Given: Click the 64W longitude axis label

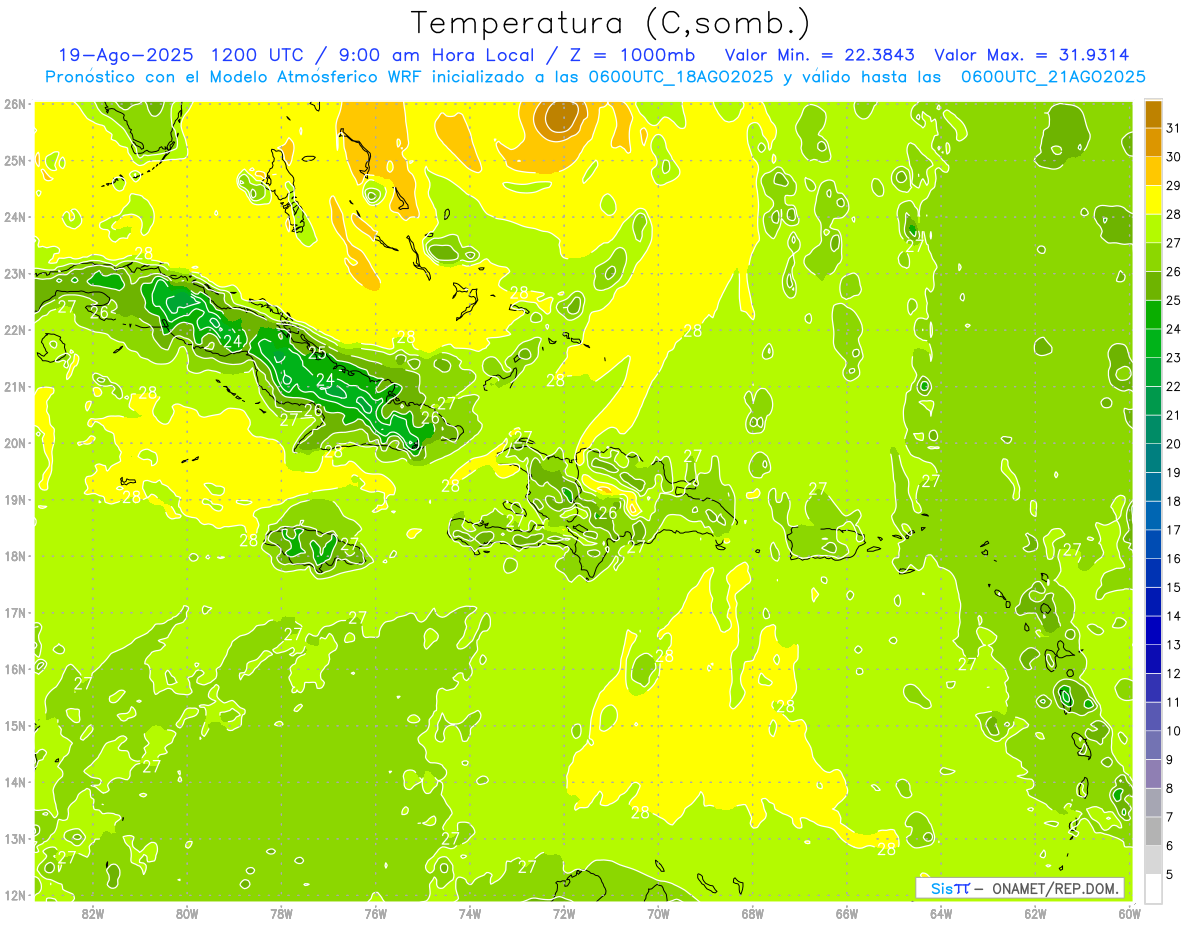Looking at the screenshot, I should (x=941, y=913).
